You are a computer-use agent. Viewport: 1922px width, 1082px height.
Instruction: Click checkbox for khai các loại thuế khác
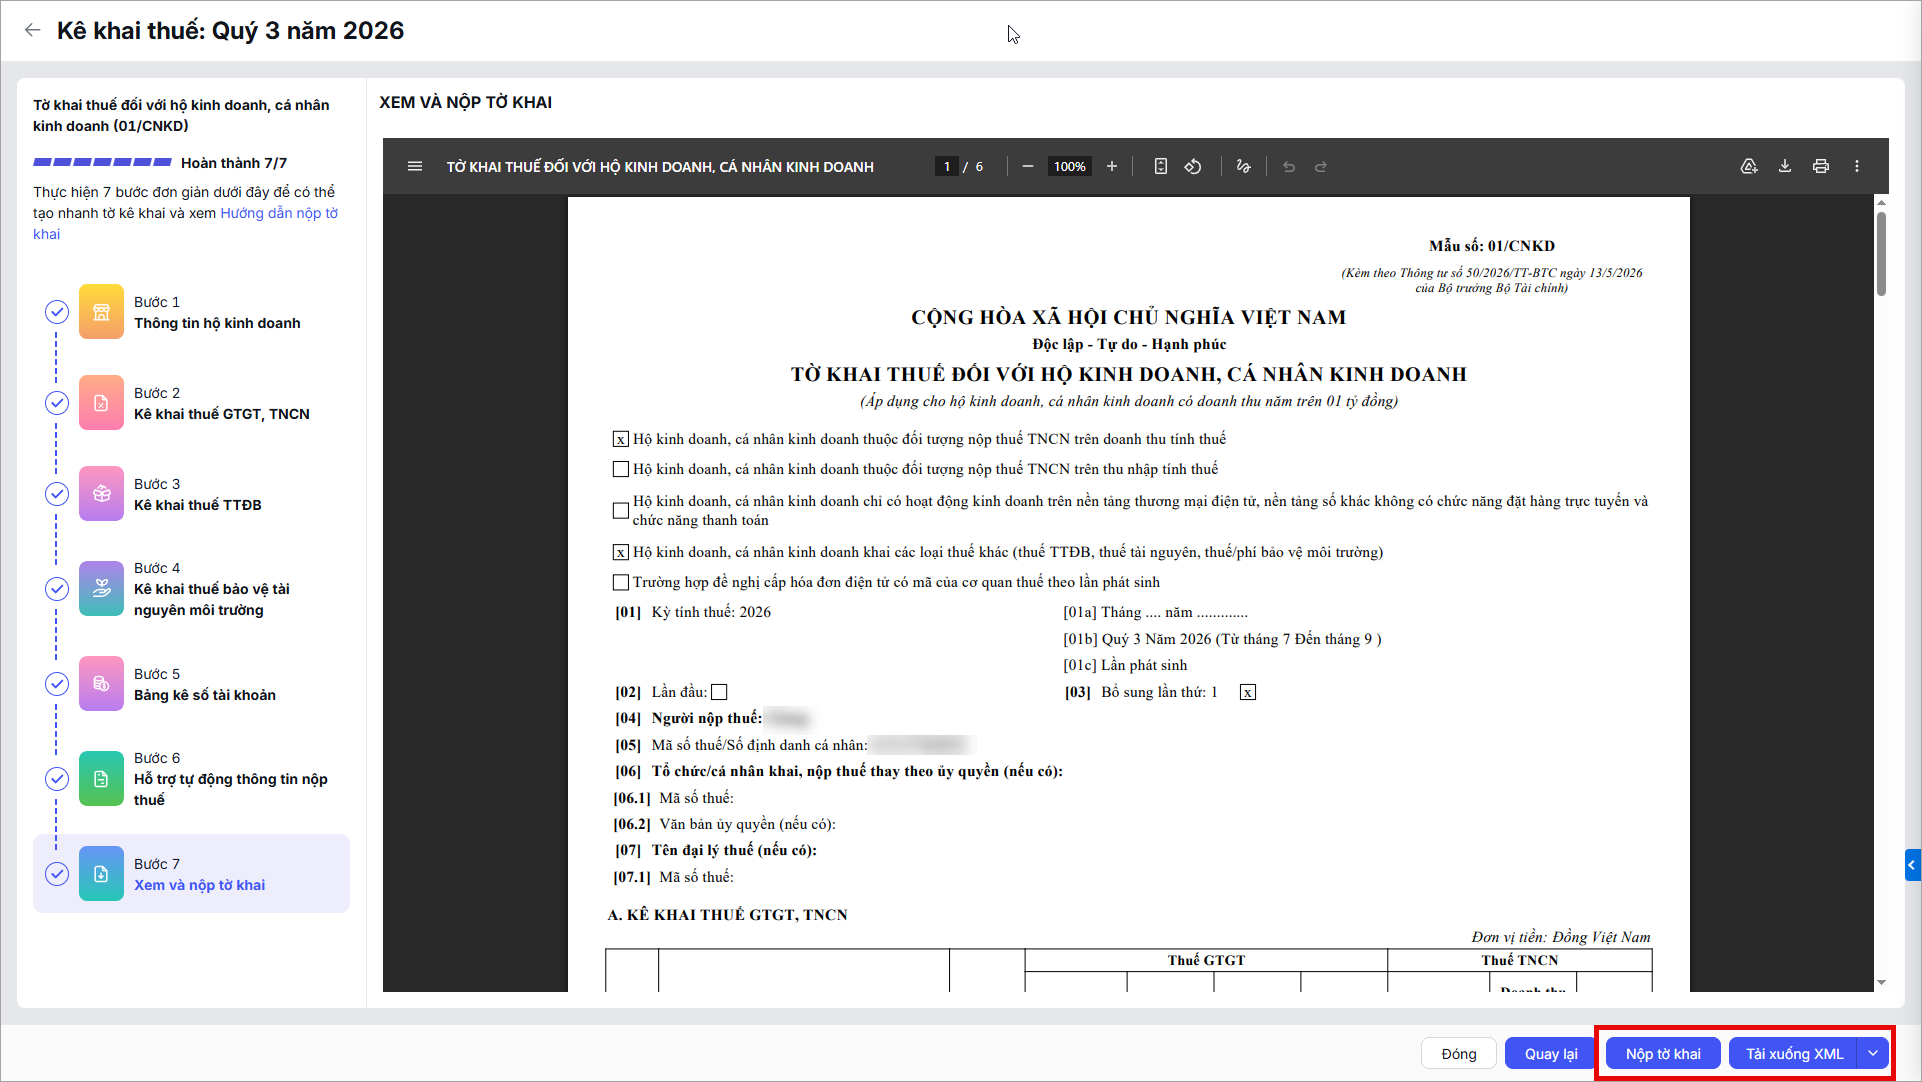621,552
